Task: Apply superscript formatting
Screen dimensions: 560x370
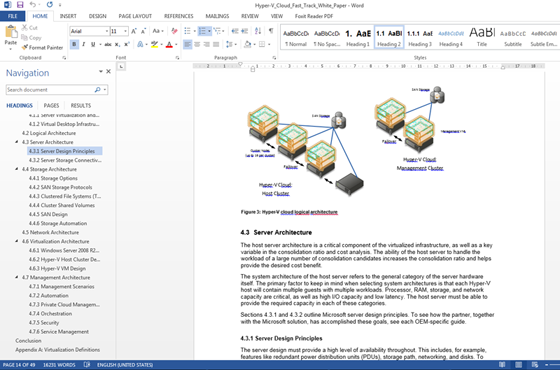Action: (126, 44)
